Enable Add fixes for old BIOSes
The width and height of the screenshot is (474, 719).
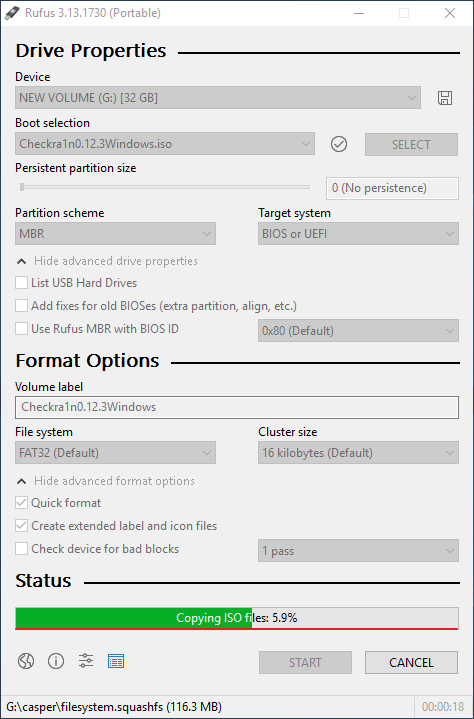[x=22, y=305]
